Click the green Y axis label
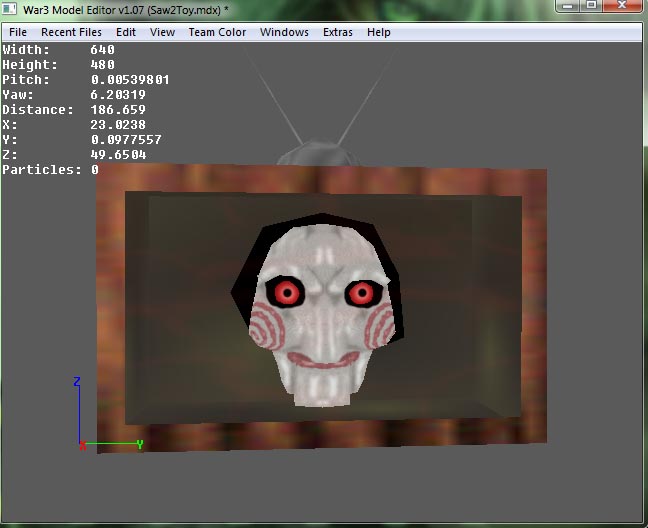648x528 pixels. tap(140, 445)
